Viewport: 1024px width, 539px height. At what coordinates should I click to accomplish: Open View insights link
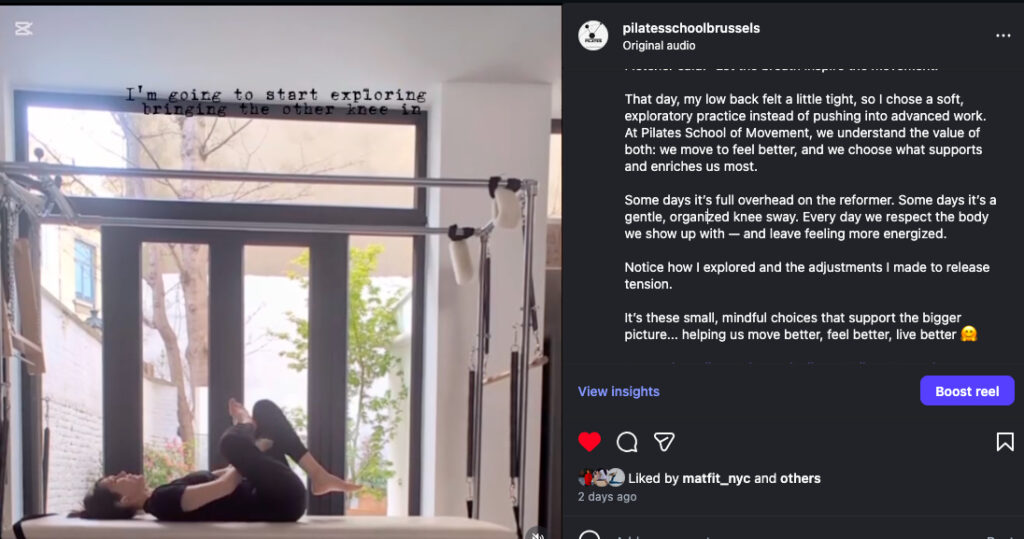coord(618,391)
